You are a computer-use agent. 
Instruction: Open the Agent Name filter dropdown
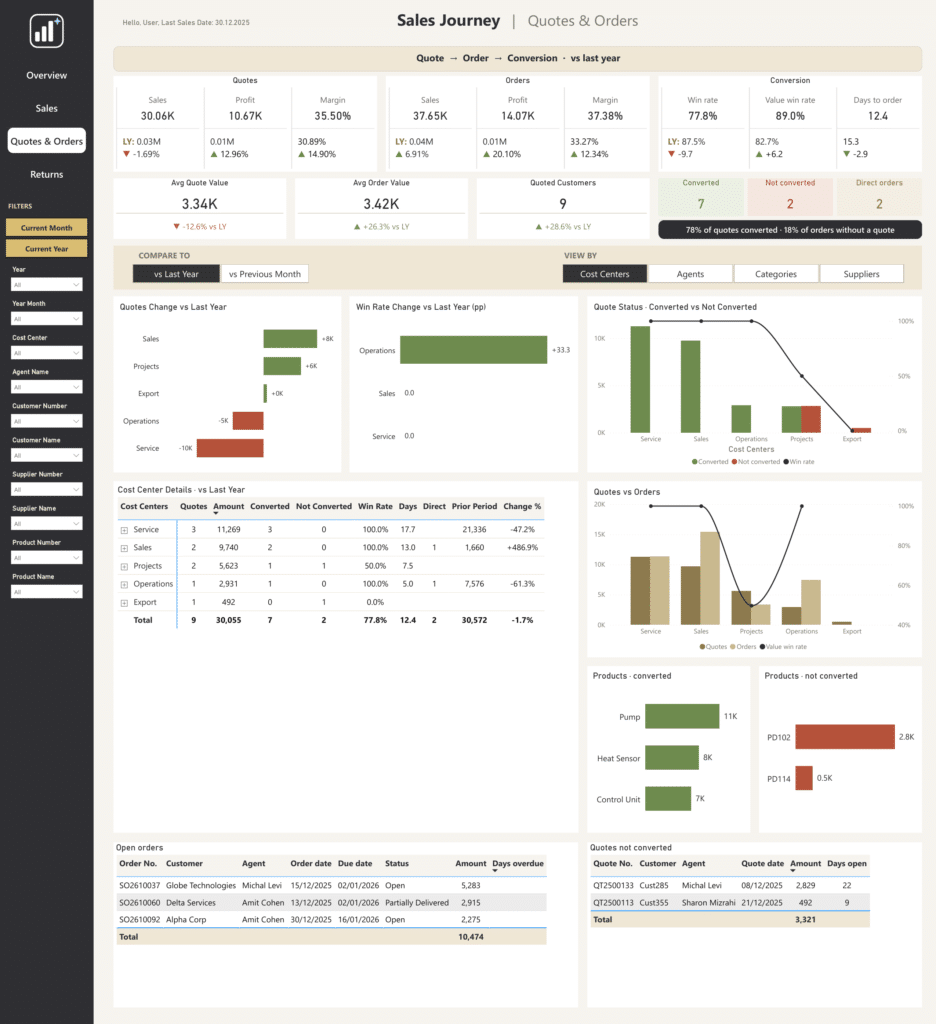tap(47, 387)
